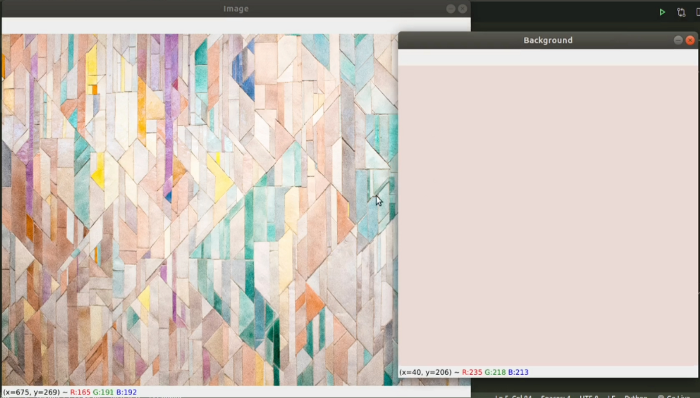
Task: Close the Background window
Action: (690, 40)
